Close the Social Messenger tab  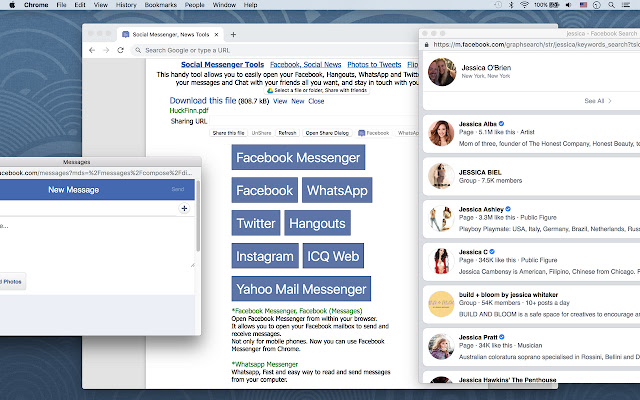click(x=217, y=34)
